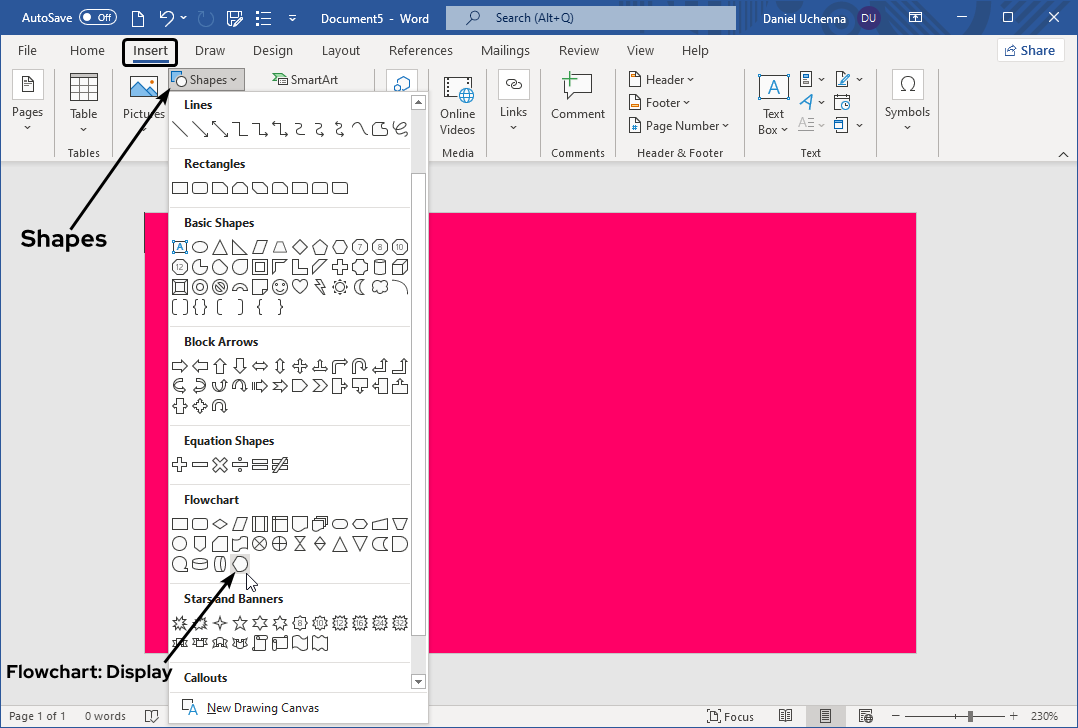Pick the heart shape in Basic Shapes
This screenshot has width=1078, height=728.
(x=300, y=287)
